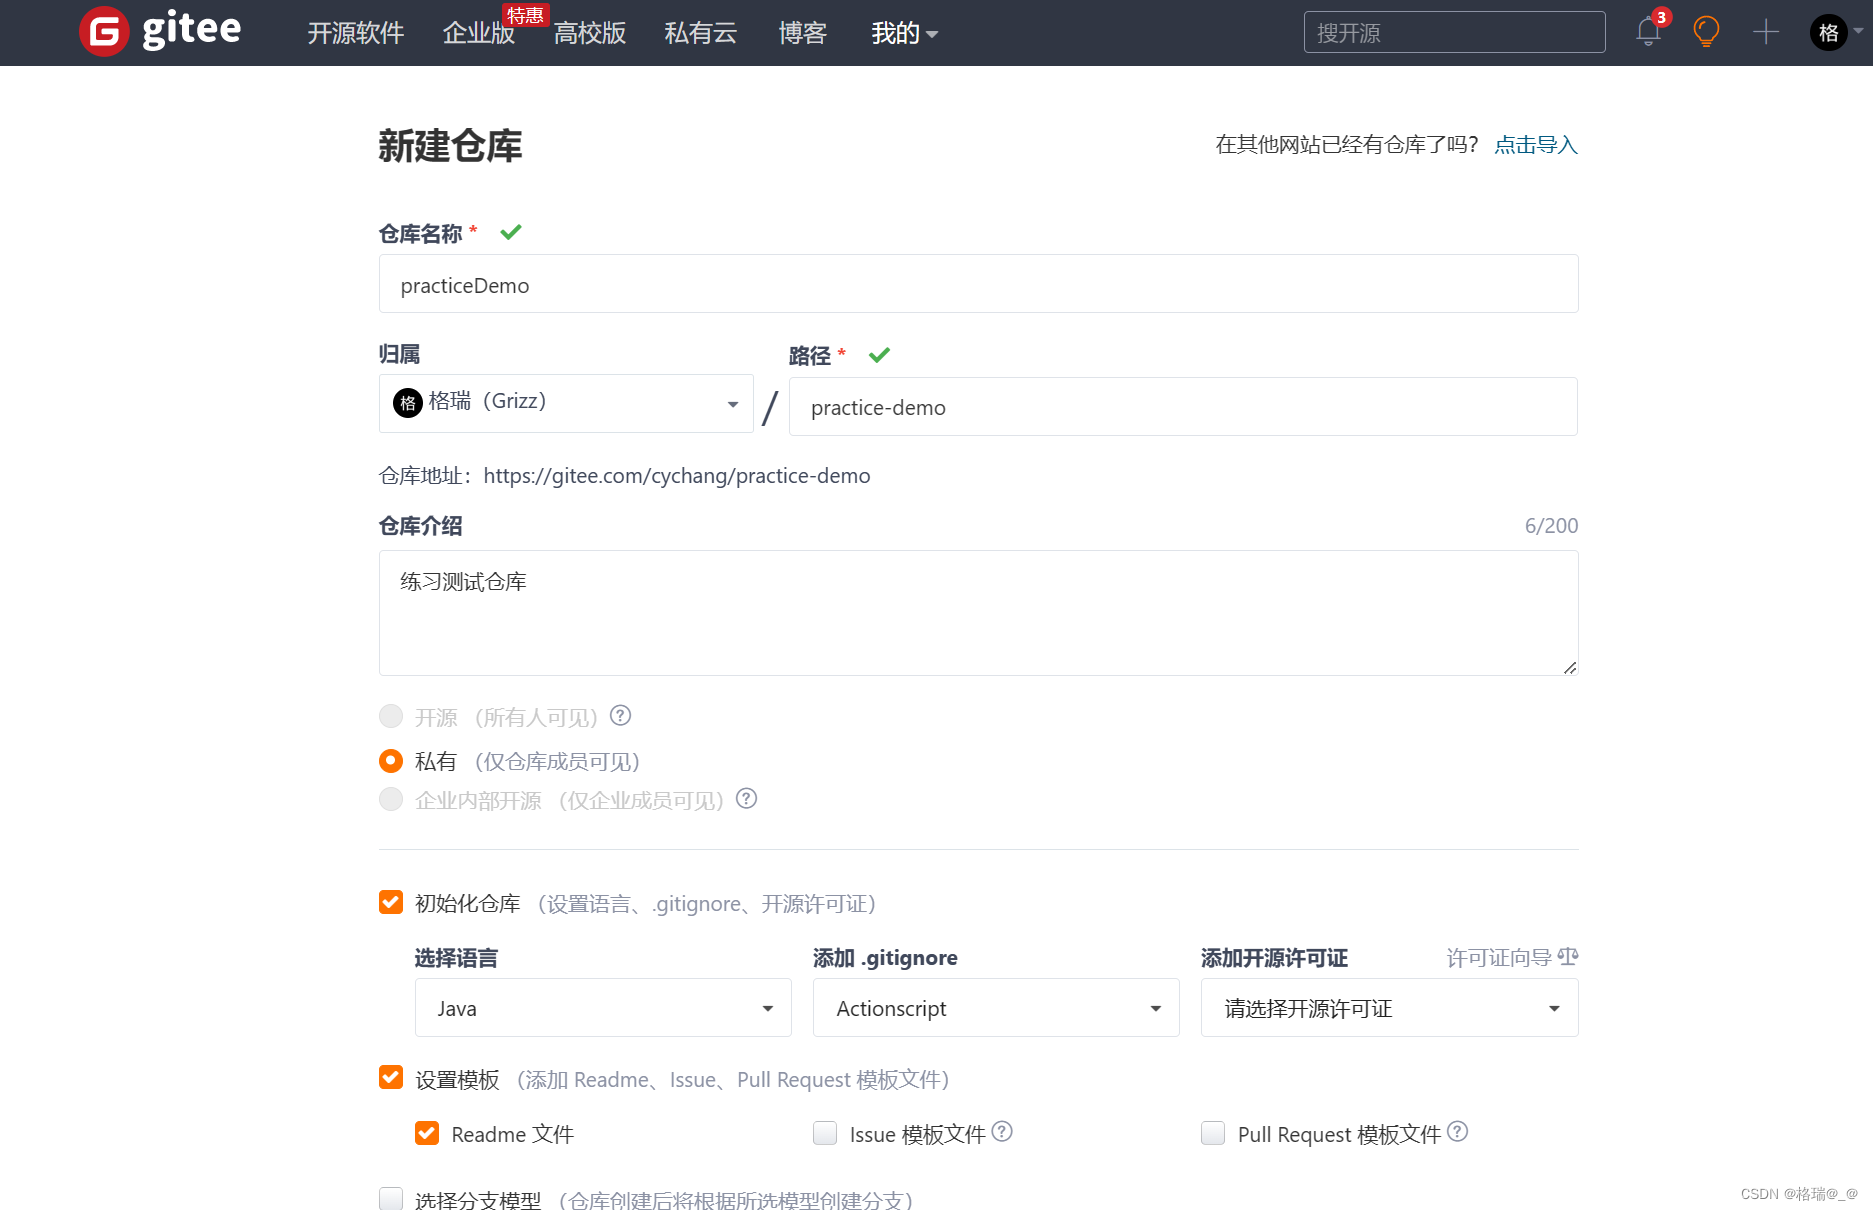
Task: Enable the 选择分支模型 checkbox
Action: (391, 1198)
